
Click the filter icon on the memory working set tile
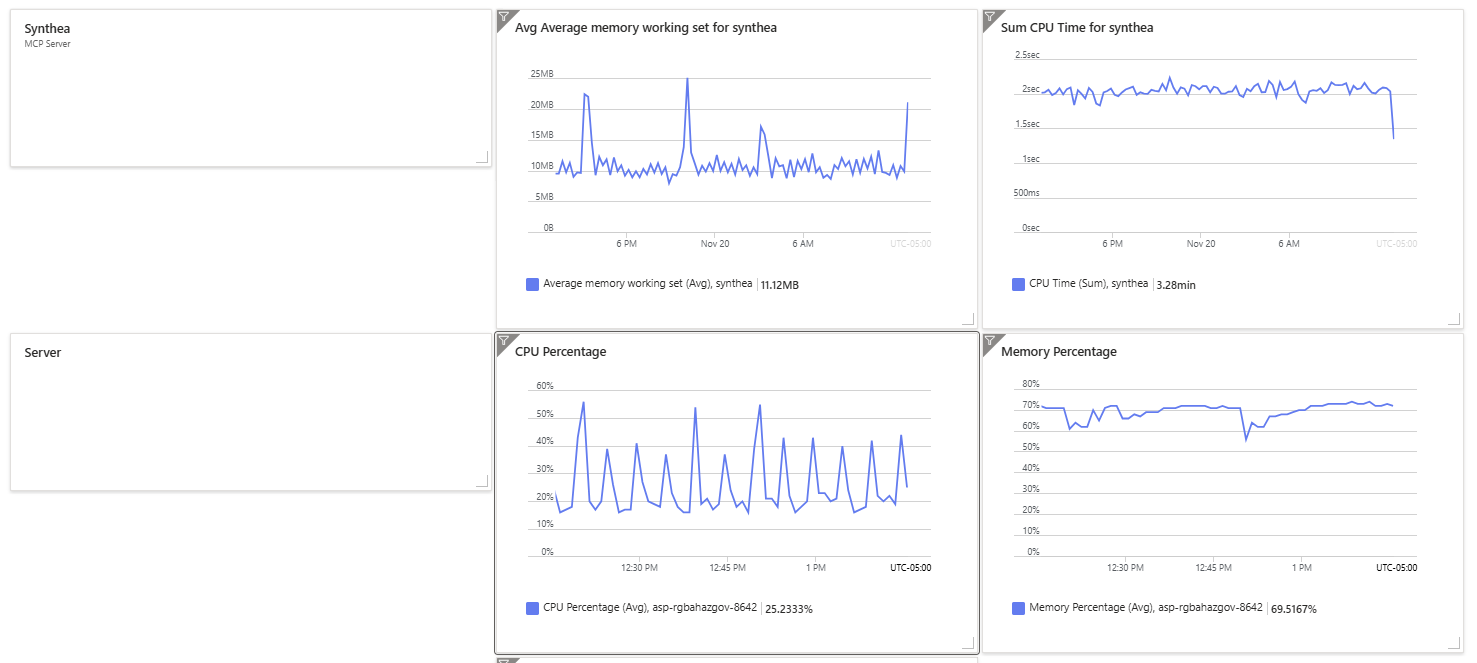point(503,16)
